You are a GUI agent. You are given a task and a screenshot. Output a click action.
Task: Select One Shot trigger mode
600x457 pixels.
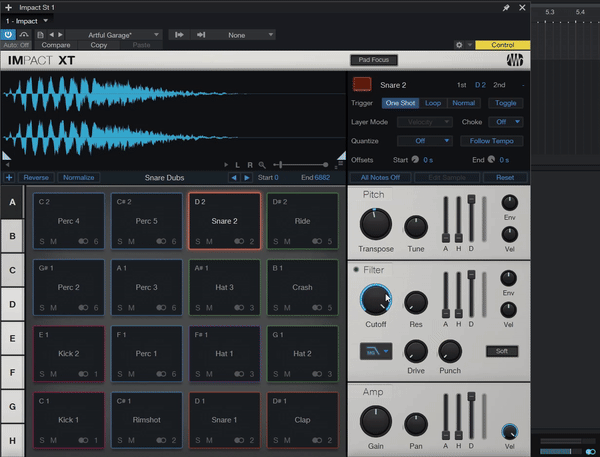(400, 103)
